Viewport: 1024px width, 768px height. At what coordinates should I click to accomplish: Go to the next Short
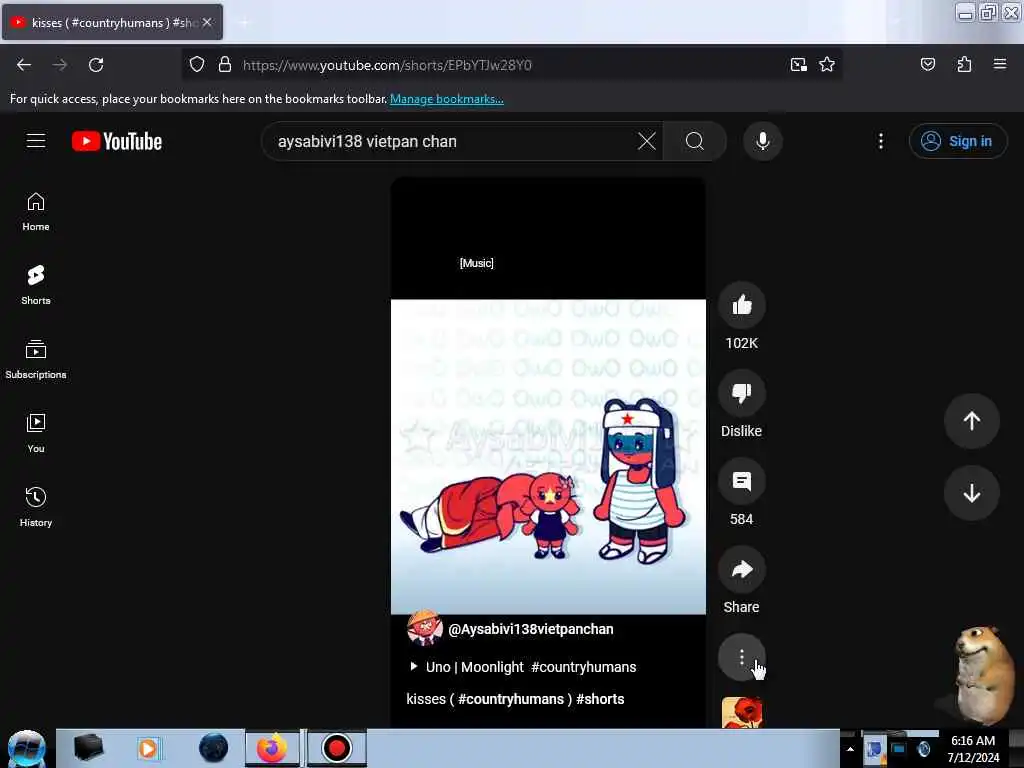(x=972, y=493)
